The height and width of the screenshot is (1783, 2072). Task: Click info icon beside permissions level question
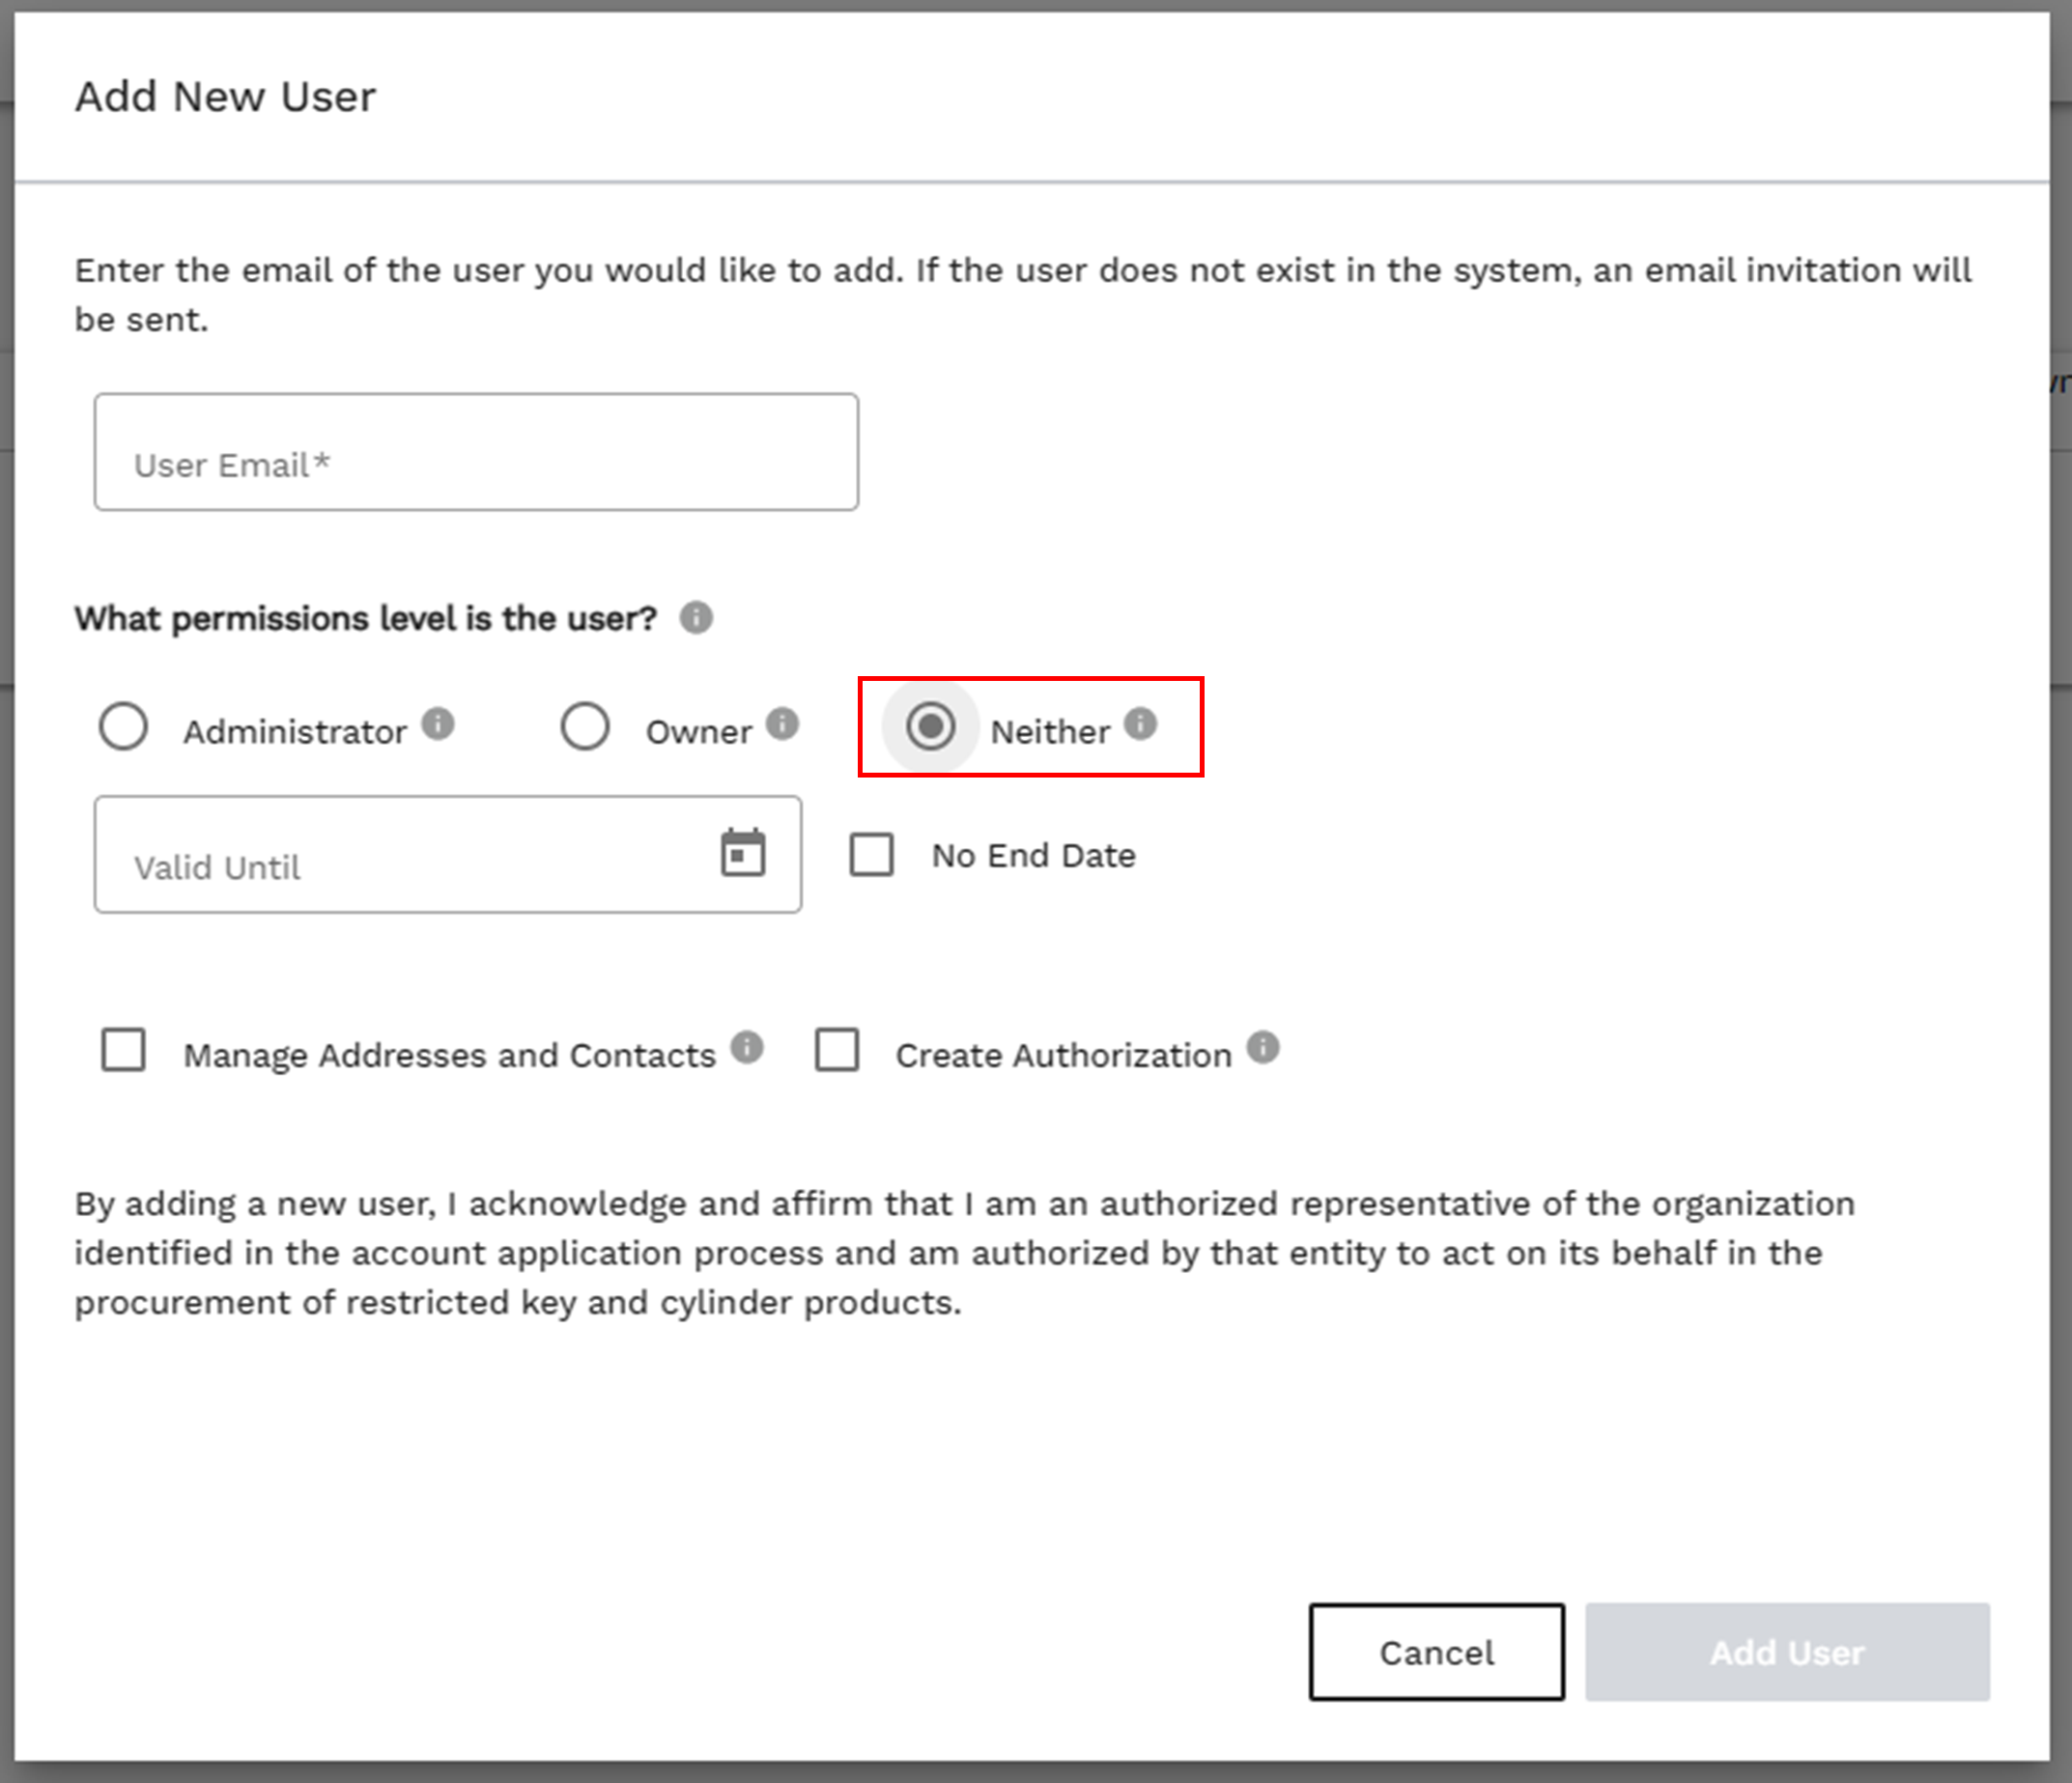coord(696,617)
